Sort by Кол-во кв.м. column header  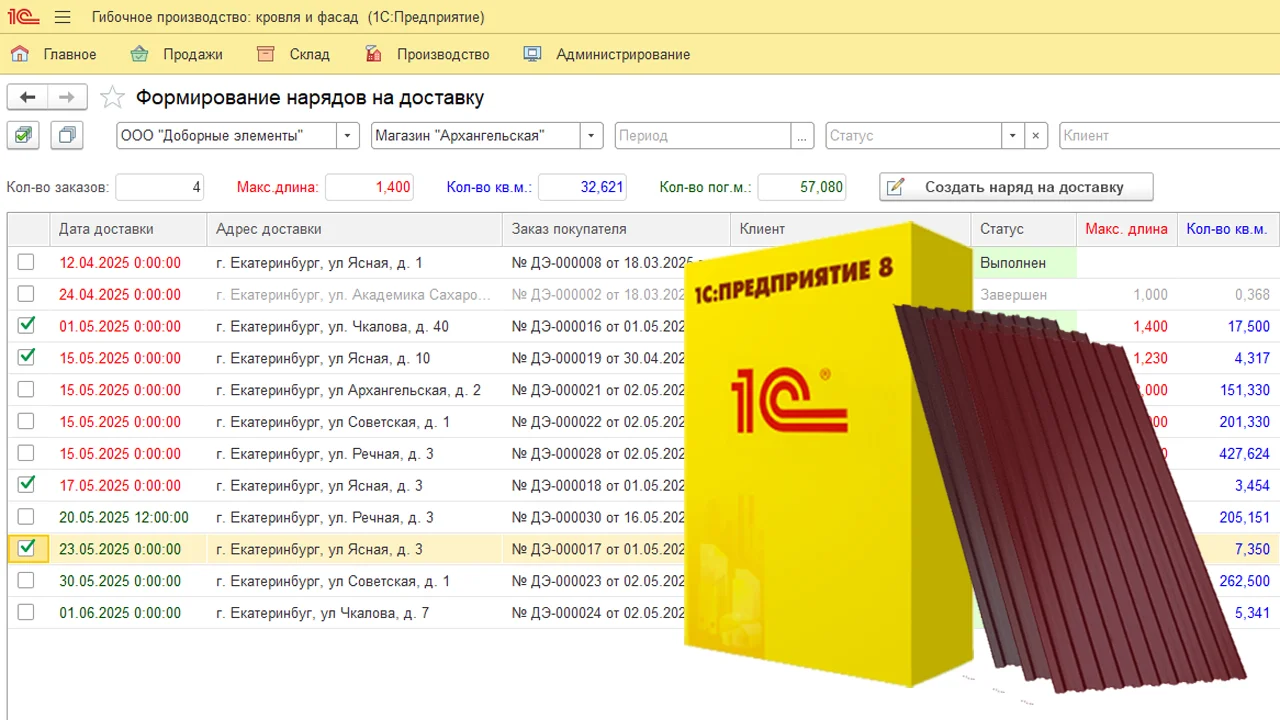1227,229
